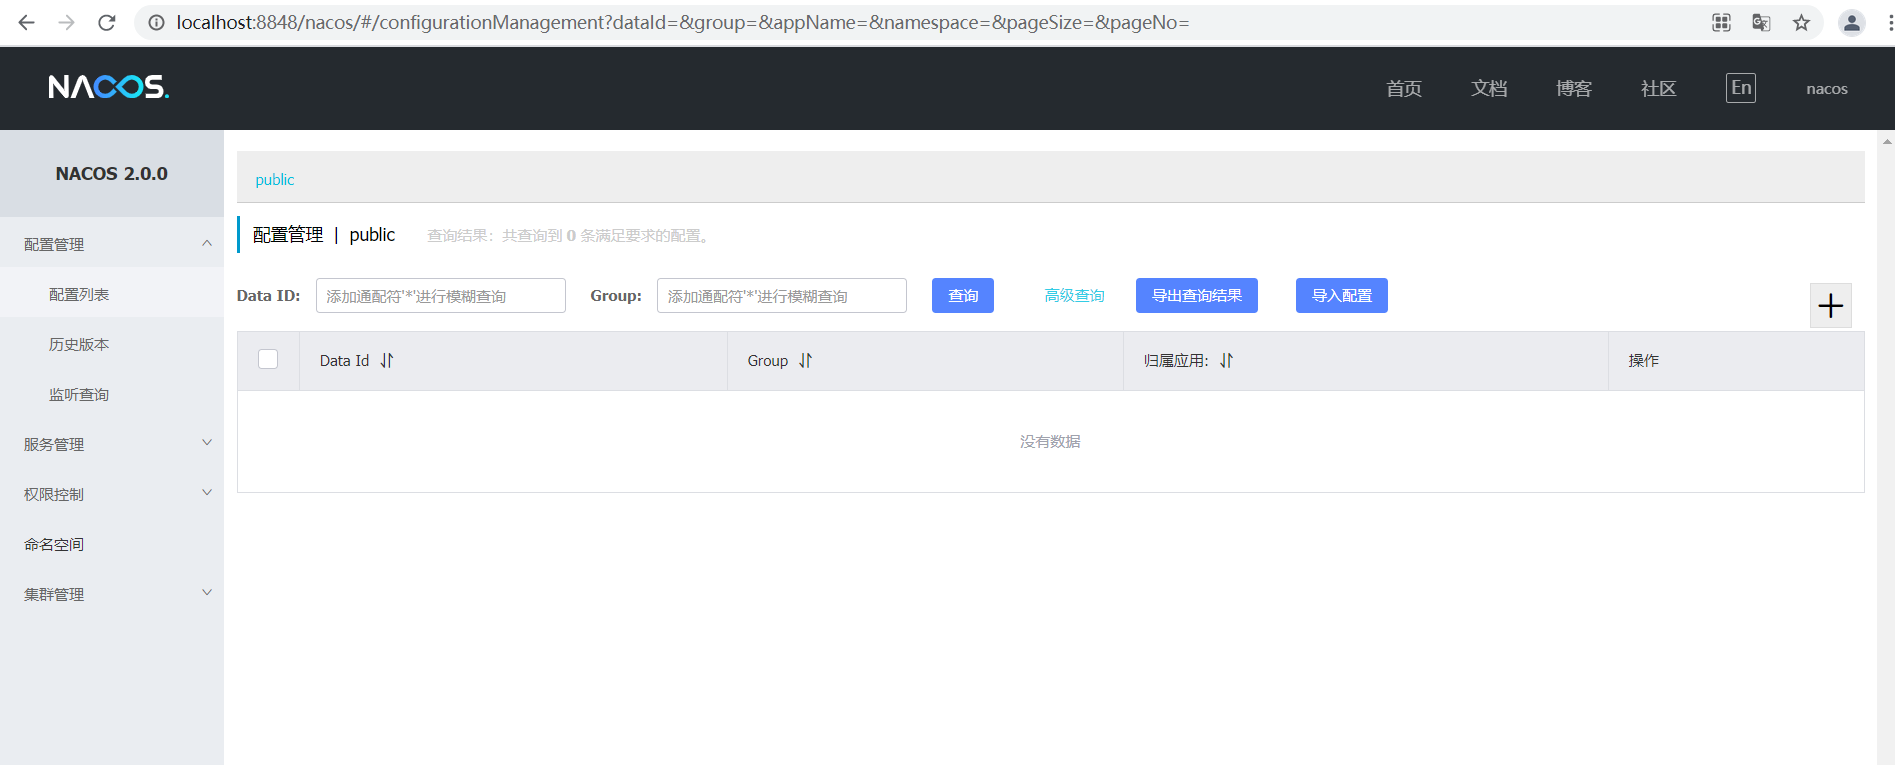Open the browser profile avatar
Image resolution: width=1895 pixels, height=765 pixels.
(x=1851, y=22)
